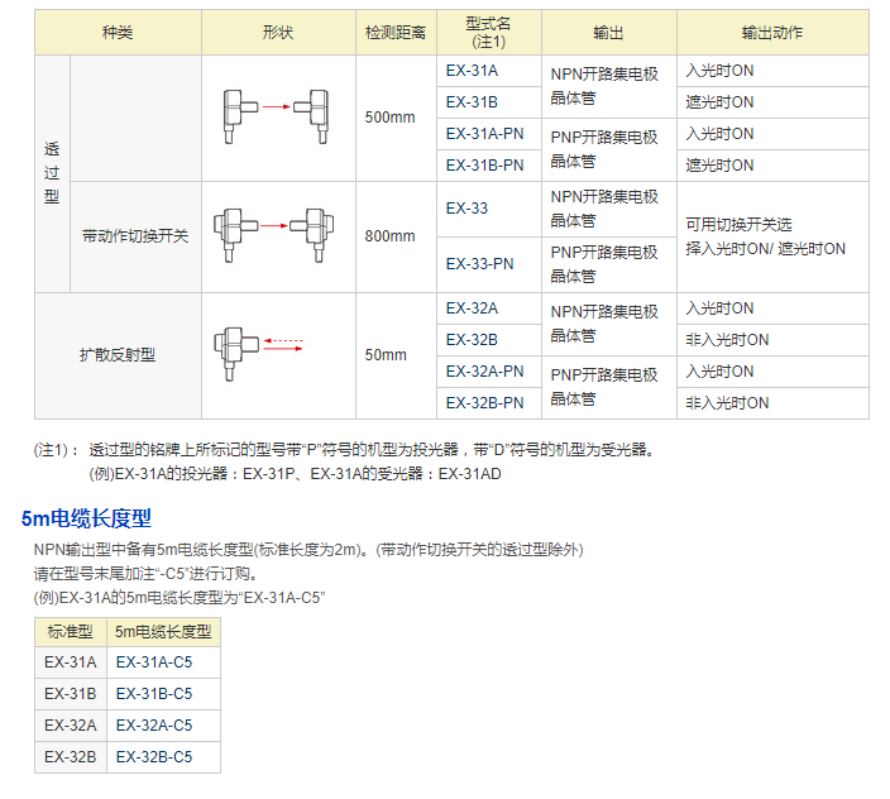Select the EX-32B-PN model cell
Viewport: 890px width, 799px height.
point(485,403)
